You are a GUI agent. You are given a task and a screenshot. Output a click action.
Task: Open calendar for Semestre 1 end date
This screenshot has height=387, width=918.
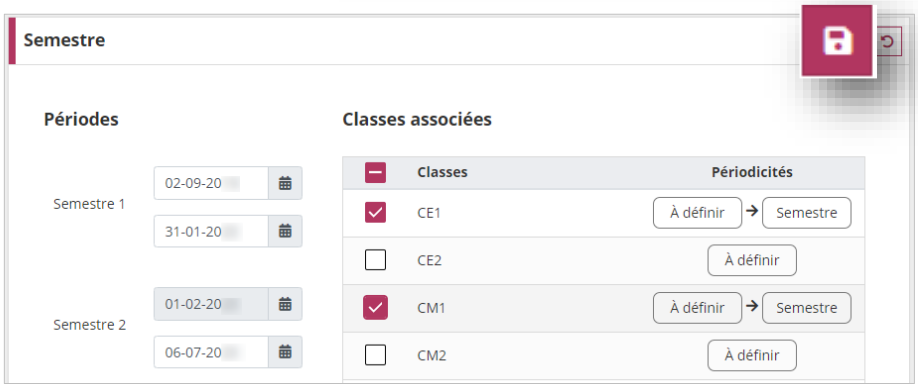coord(285,231)
